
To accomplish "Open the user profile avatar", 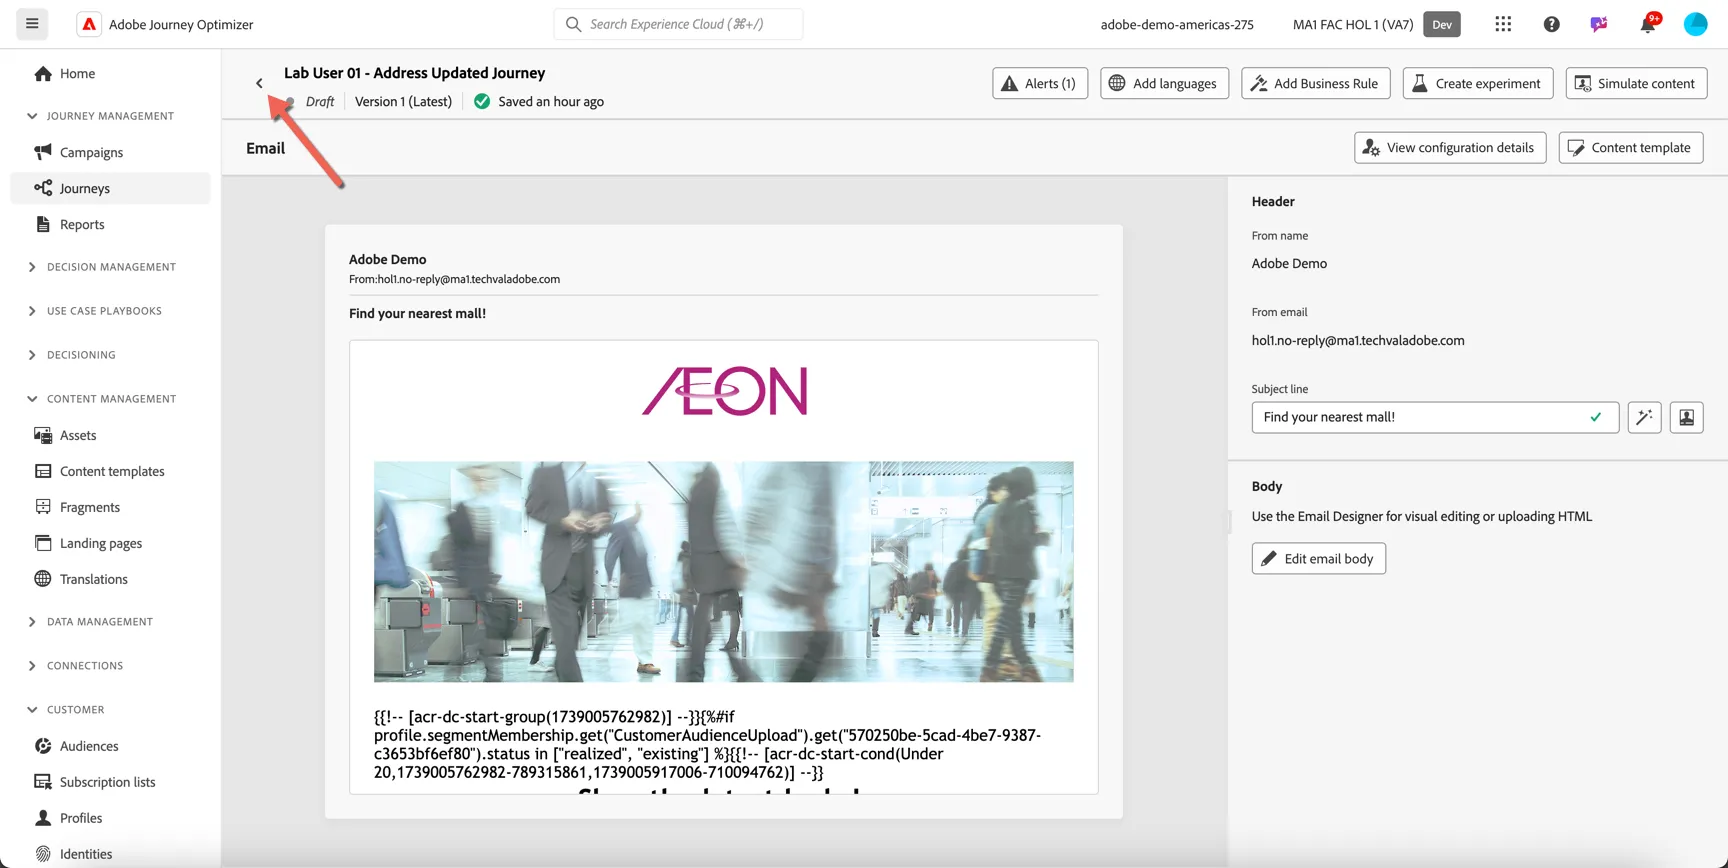I will [1695, 24].
